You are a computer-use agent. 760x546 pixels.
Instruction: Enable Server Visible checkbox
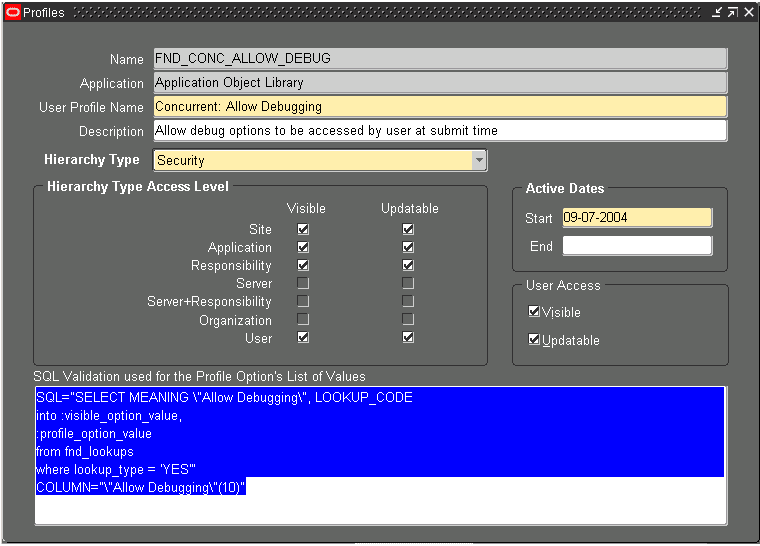tap(303, 283)
